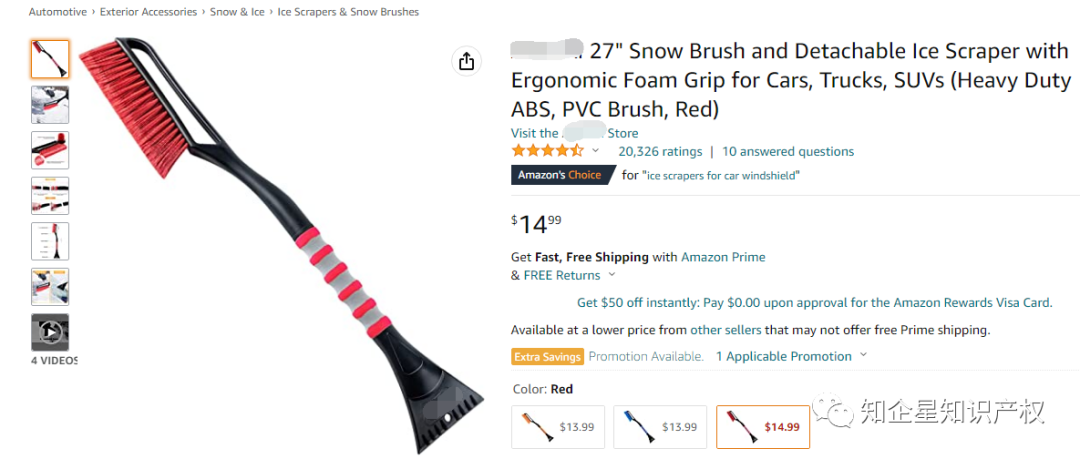This screenshot has height=459, width=1080.
Task: Select the red color option at $14.99
Action: [x=762, y=427]
